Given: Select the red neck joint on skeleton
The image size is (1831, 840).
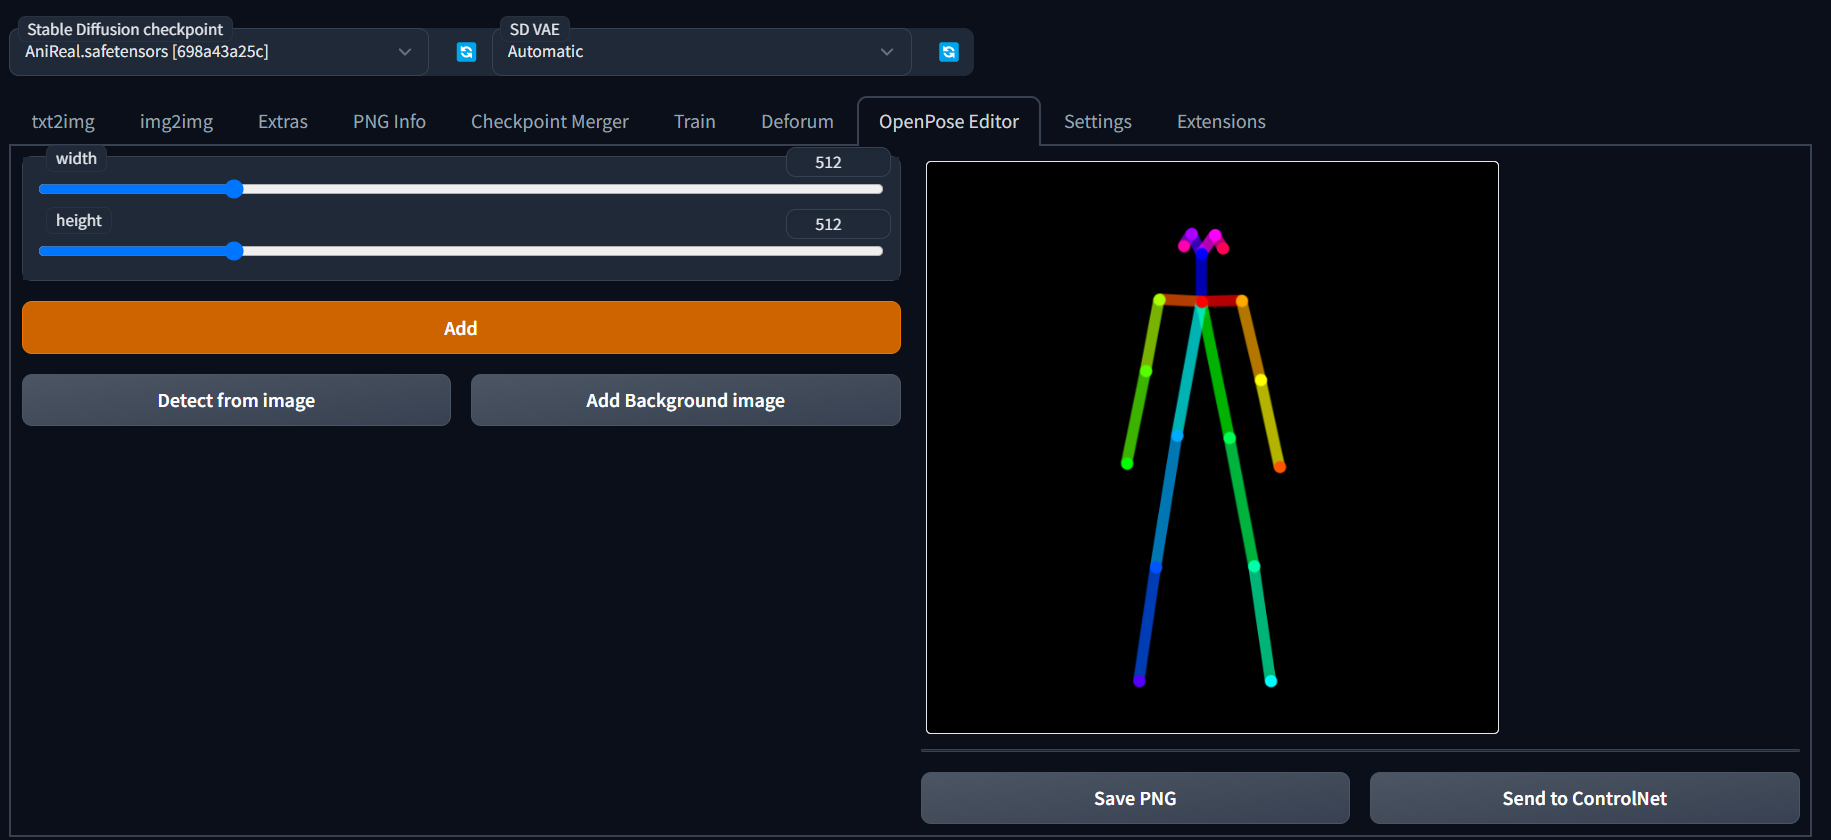Looking at the screenshot, I should coord(1202,301).
